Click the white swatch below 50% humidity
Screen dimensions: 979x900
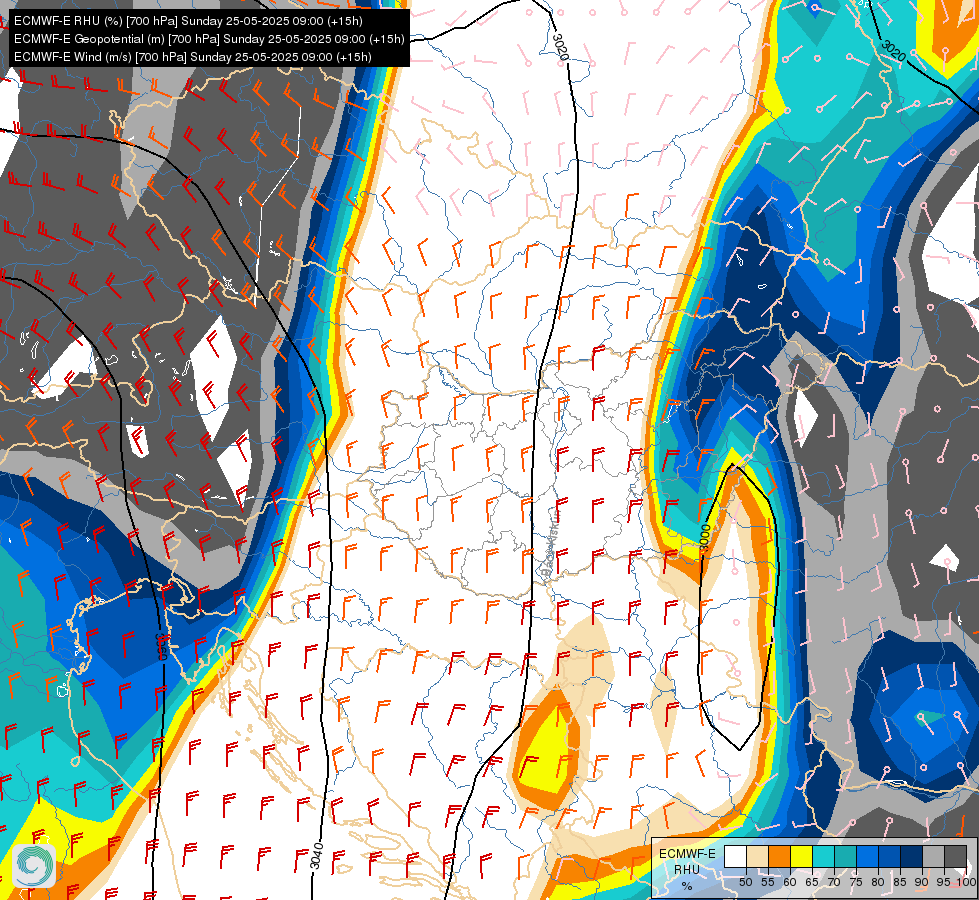pyautogui.click(x=735, y=856)
